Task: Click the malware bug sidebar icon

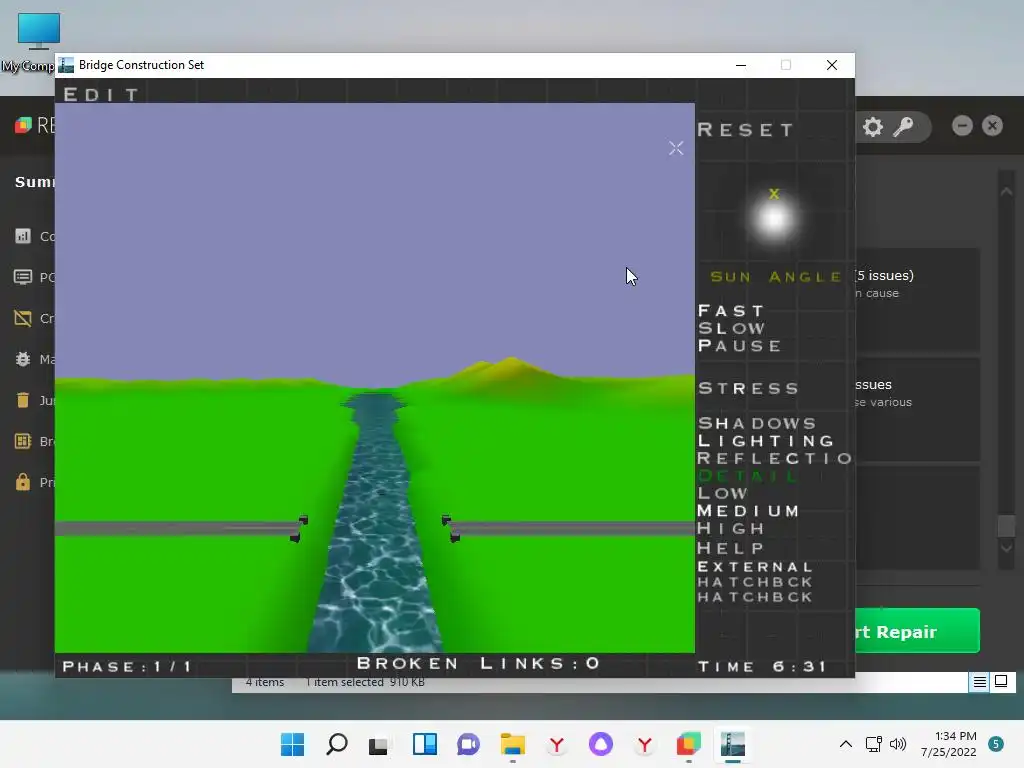Action: pyautogui.click(x=23, y=359)
